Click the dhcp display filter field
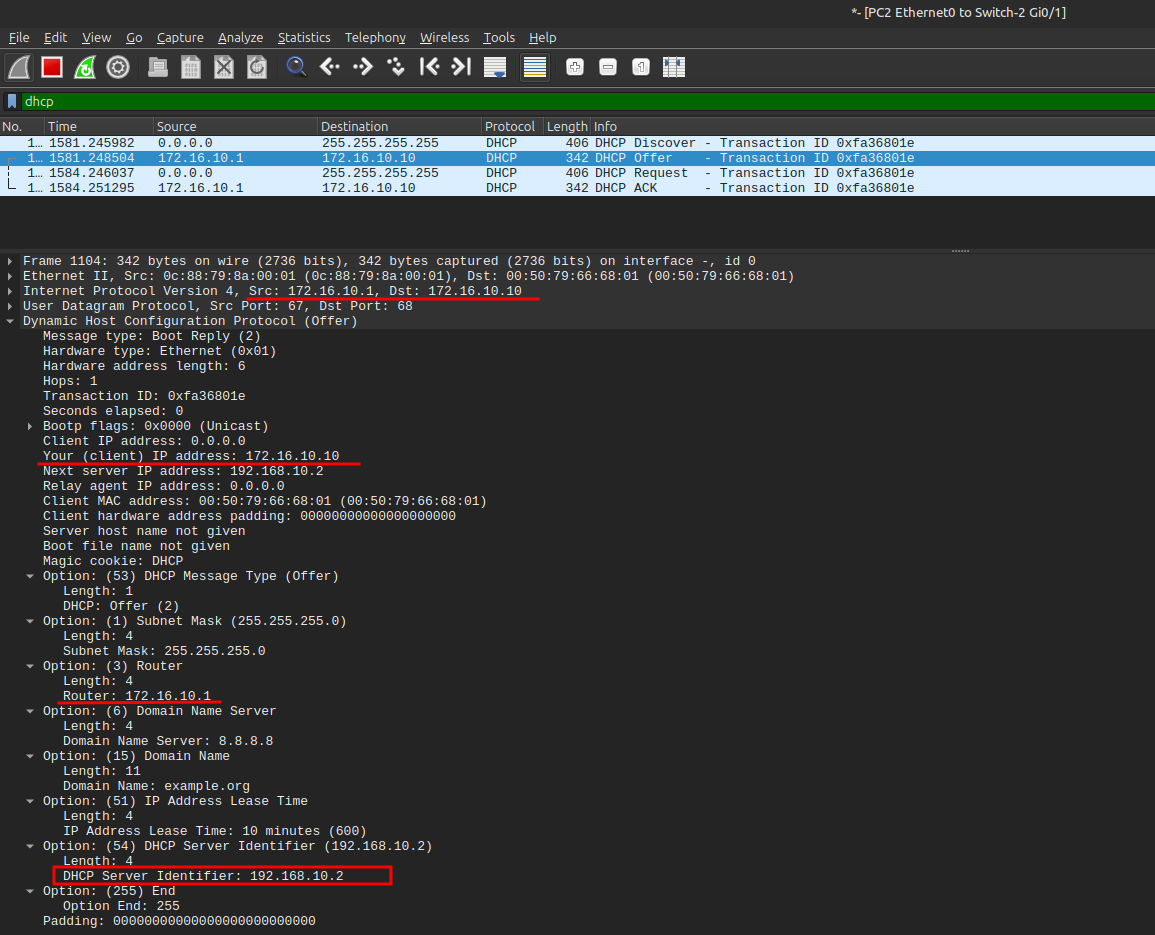This screenshot has height=935, width=1155. (580, 101)
